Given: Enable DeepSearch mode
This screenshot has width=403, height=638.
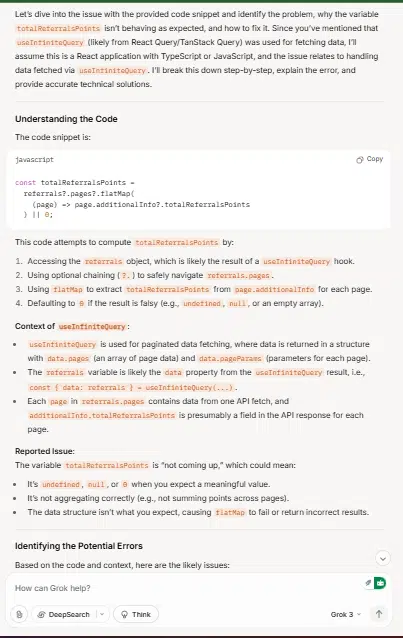Looking at the screenshot, I should pyautogui.click(x=64, y=614).
